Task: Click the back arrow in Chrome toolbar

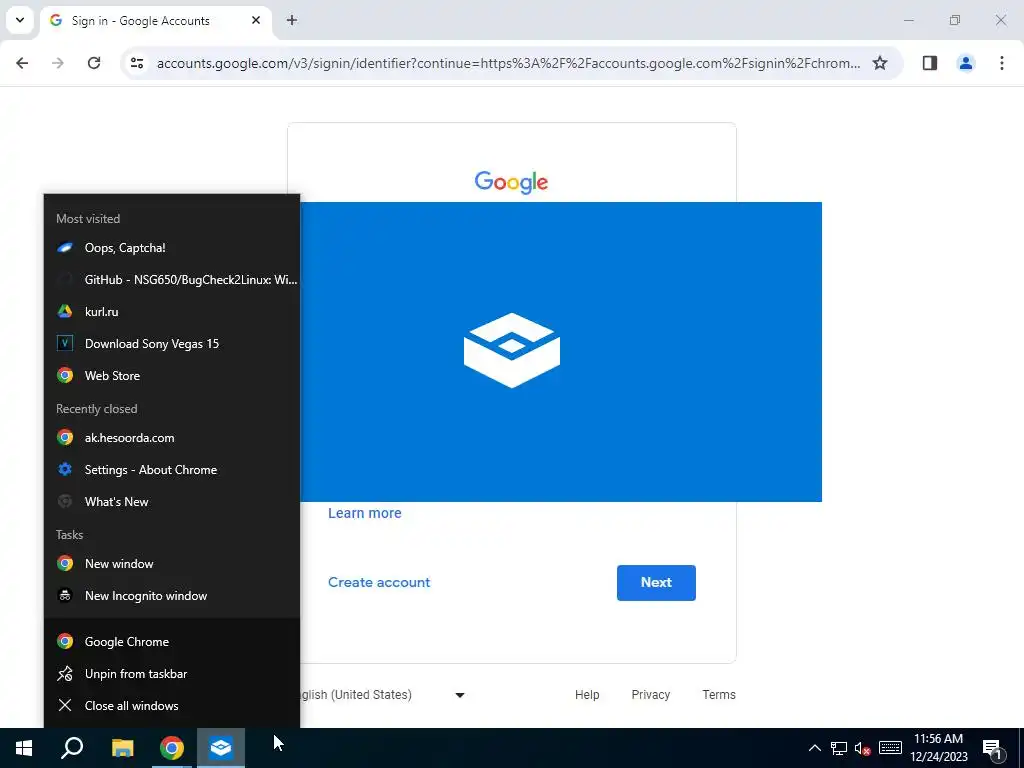Action: tap(22, 63)
